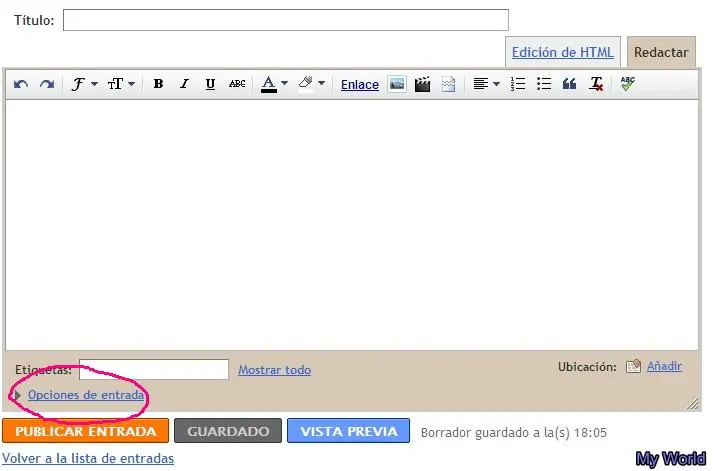The width and height of the screenshot is (718, 471).
Task: Click the Vista Previa button
Action: pos(348,431)
